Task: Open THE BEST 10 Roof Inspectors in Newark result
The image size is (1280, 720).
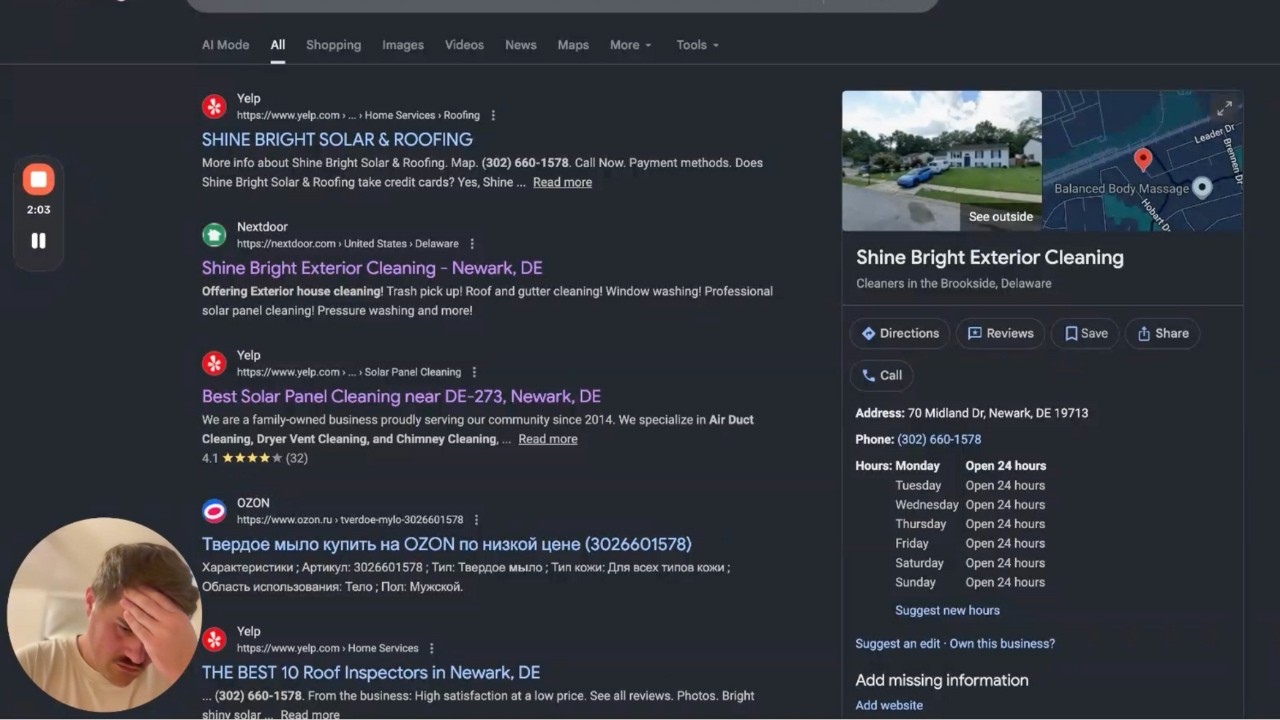Action: click(371, 672)
